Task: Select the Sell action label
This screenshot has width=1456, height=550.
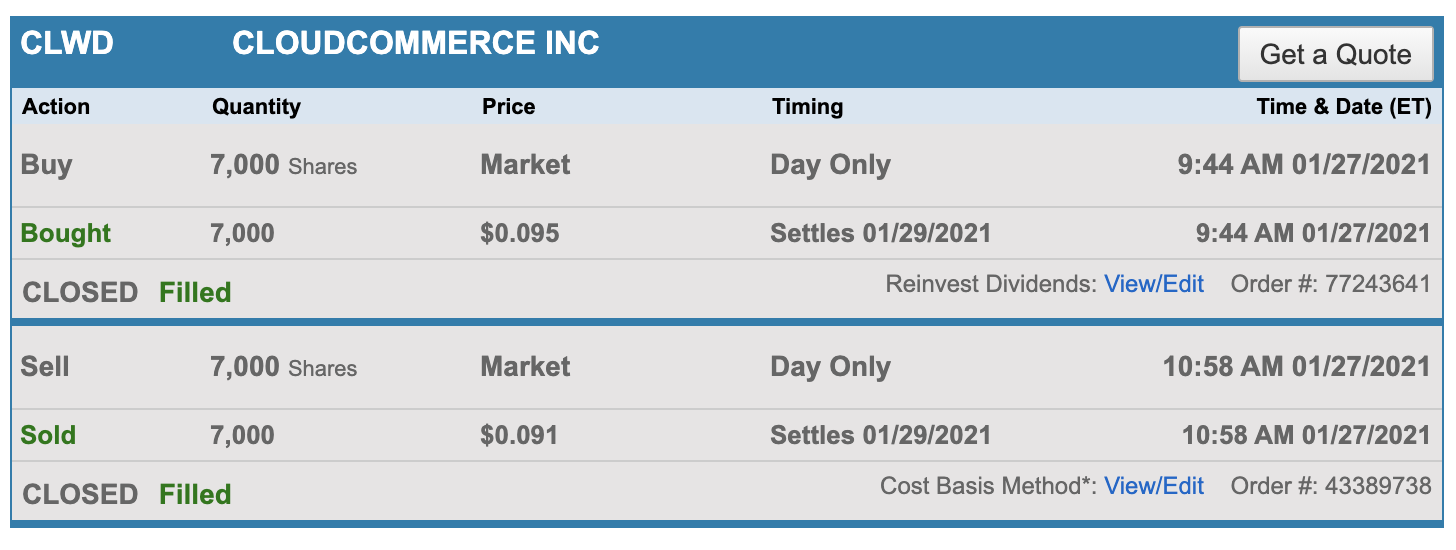Action: coord(45,367)
